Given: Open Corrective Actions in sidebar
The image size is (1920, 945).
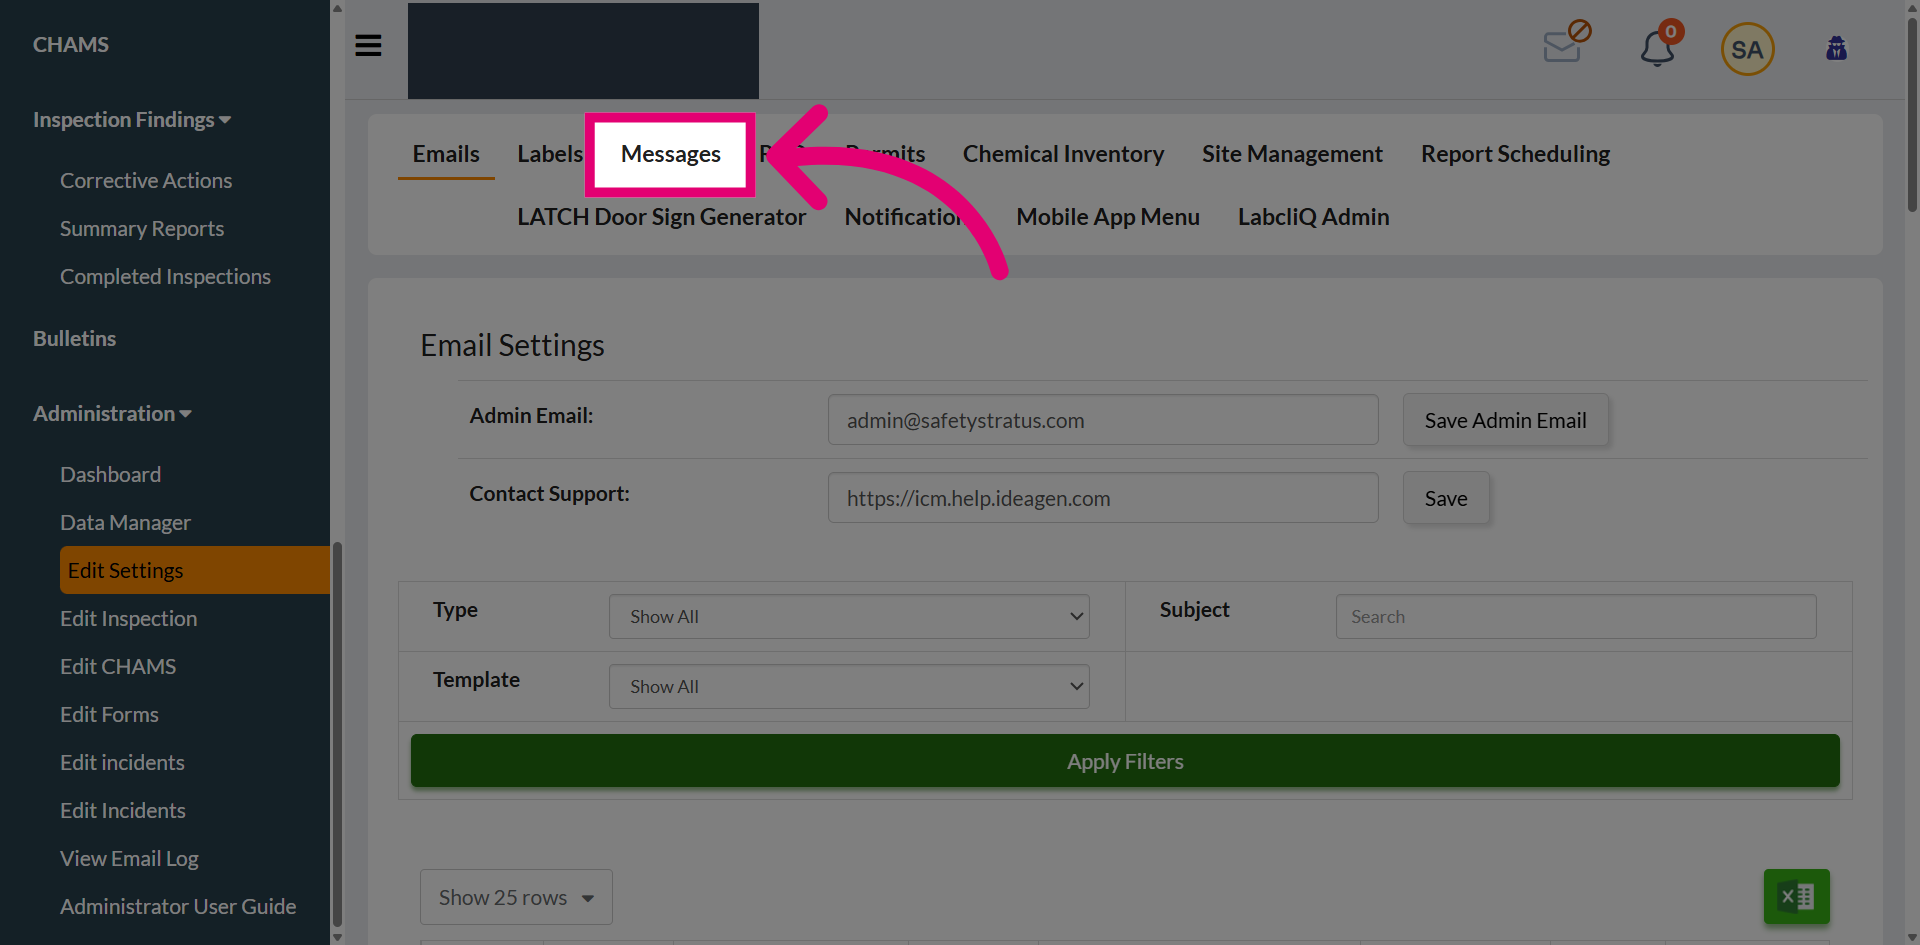Looking at the screenshot, I should 146,180.
